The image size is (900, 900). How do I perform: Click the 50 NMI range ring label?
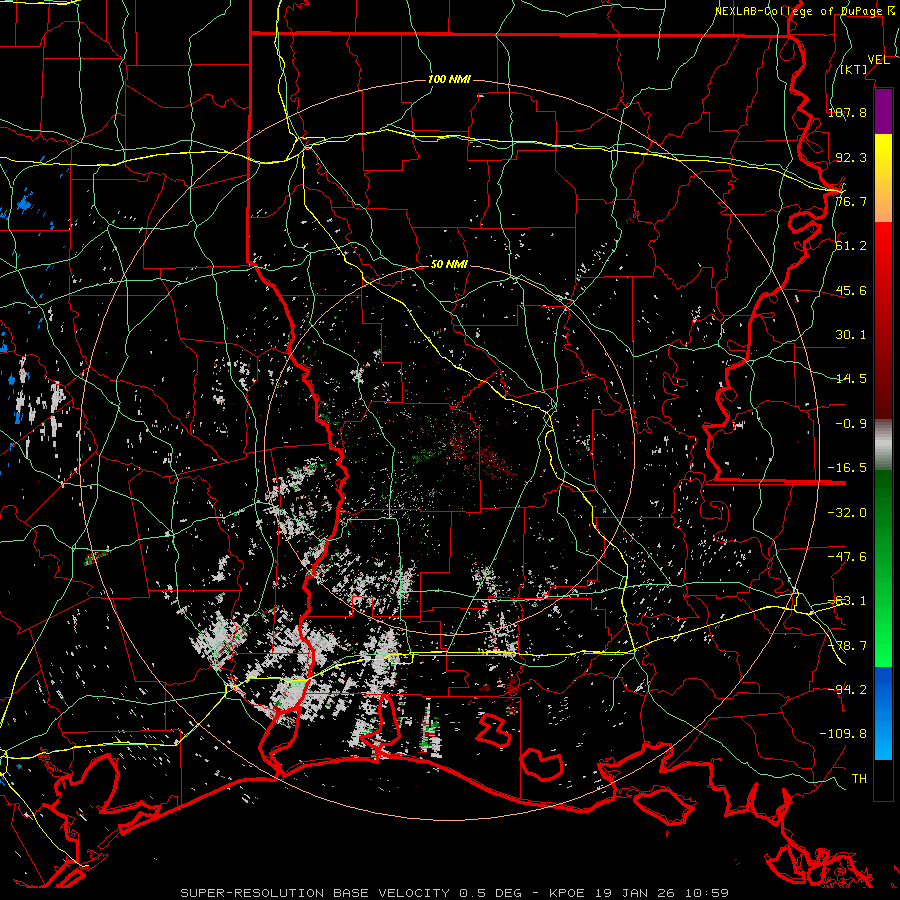coord(449,265)
